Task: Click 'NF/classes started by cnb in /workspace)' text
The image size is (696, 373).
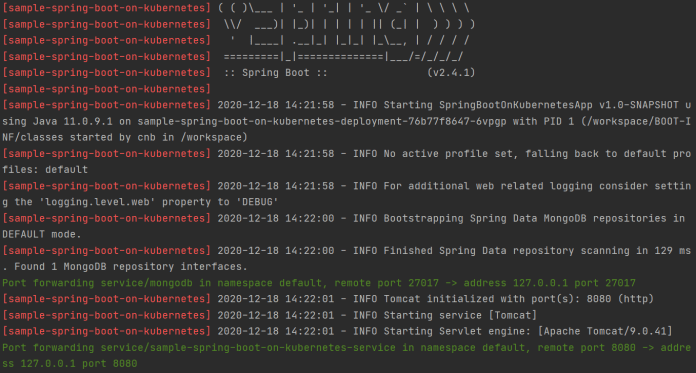Action: (x=125, y=137)
